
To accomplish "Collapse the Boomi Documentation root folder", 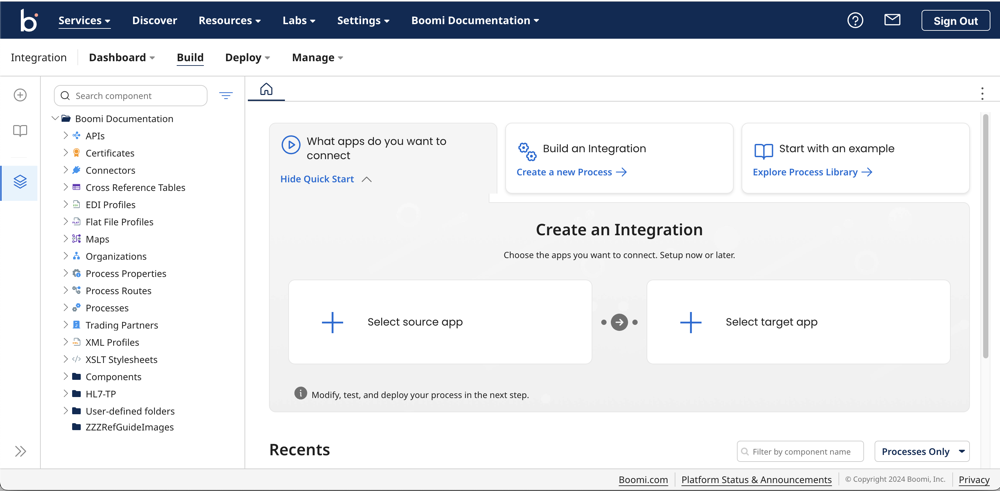I will pyautogui.click(x=55, y=119).
